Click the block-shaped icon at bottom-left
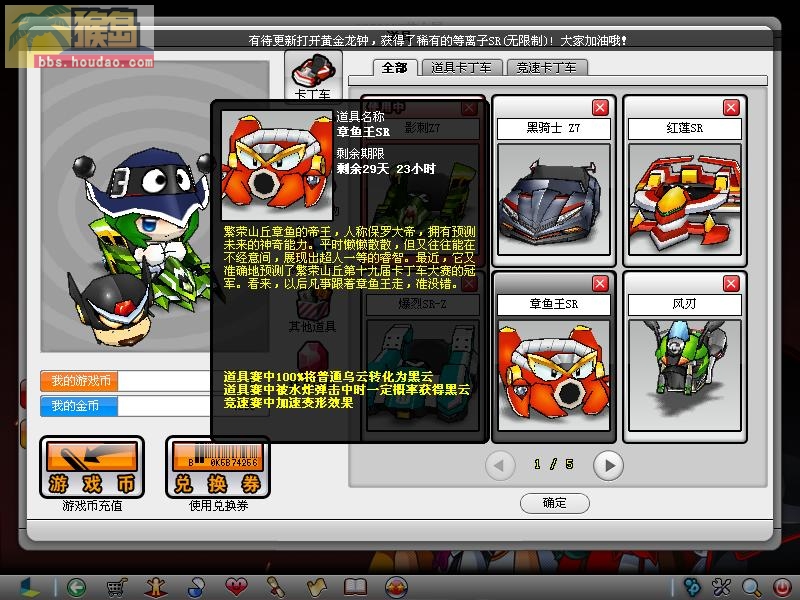Viewport: 800px width, 600px height. (28, 587)
